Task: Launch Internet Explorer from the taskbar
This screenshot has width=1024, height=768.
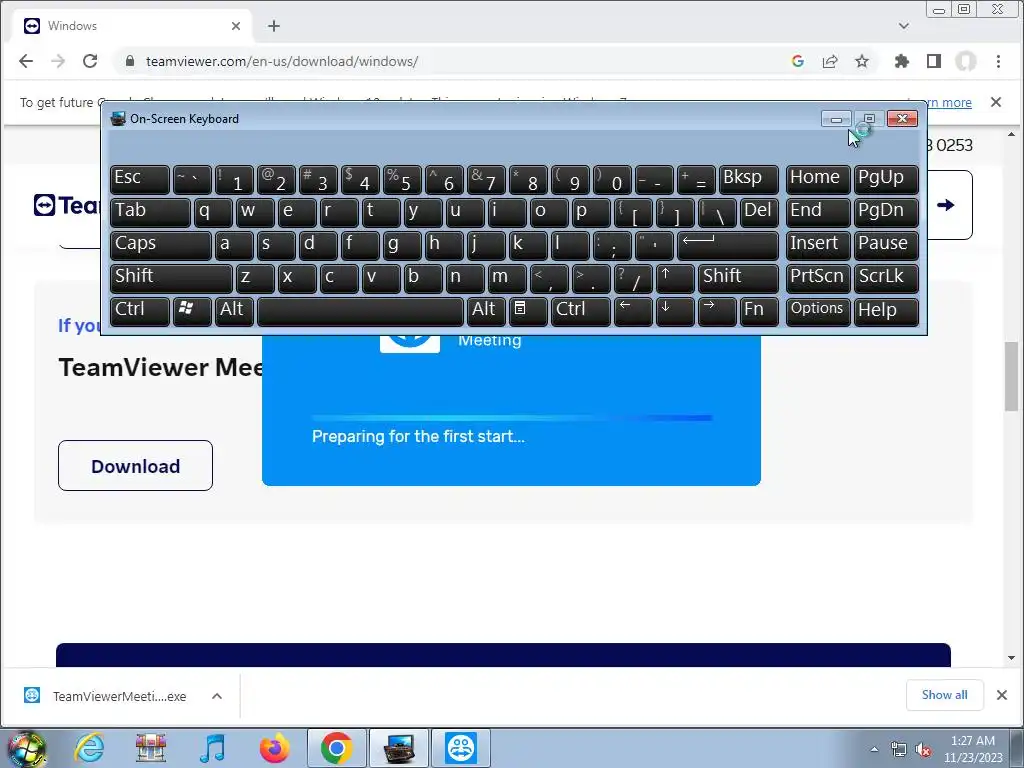Action: pos(88,748)
